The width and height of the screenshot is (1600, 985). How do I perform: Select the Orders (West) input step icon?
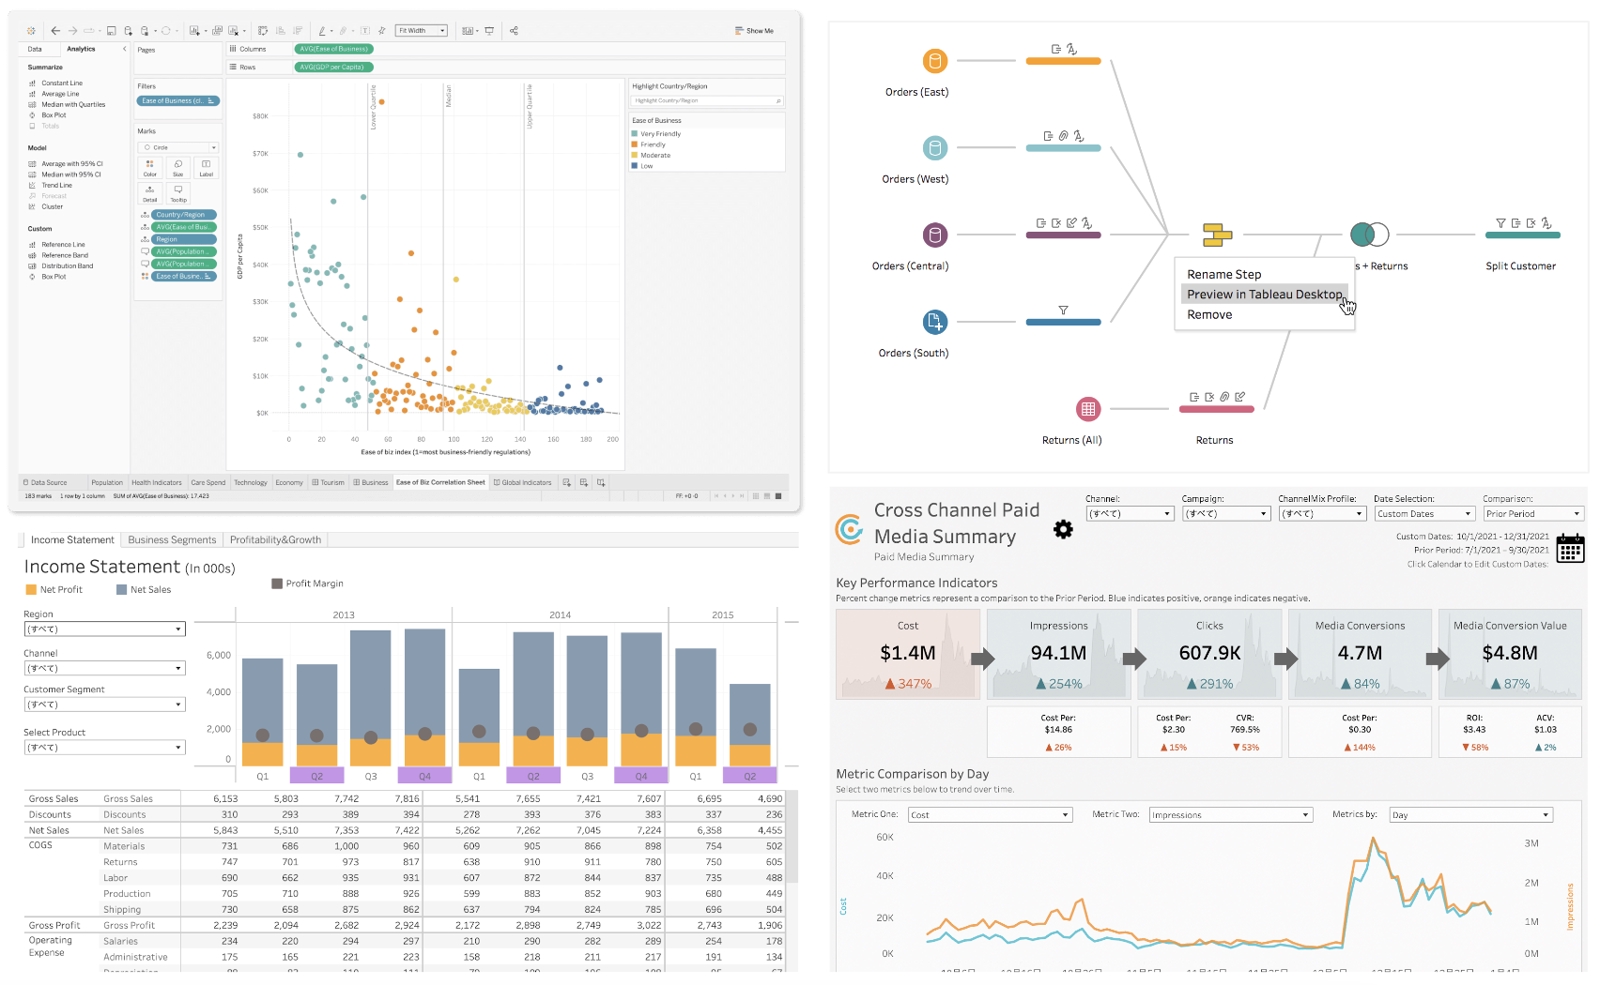935,148
